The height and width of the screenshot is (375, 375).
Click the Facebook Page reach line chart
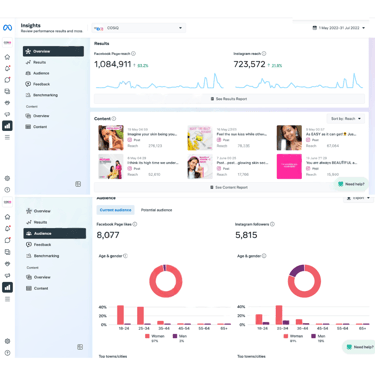(160, 81)
